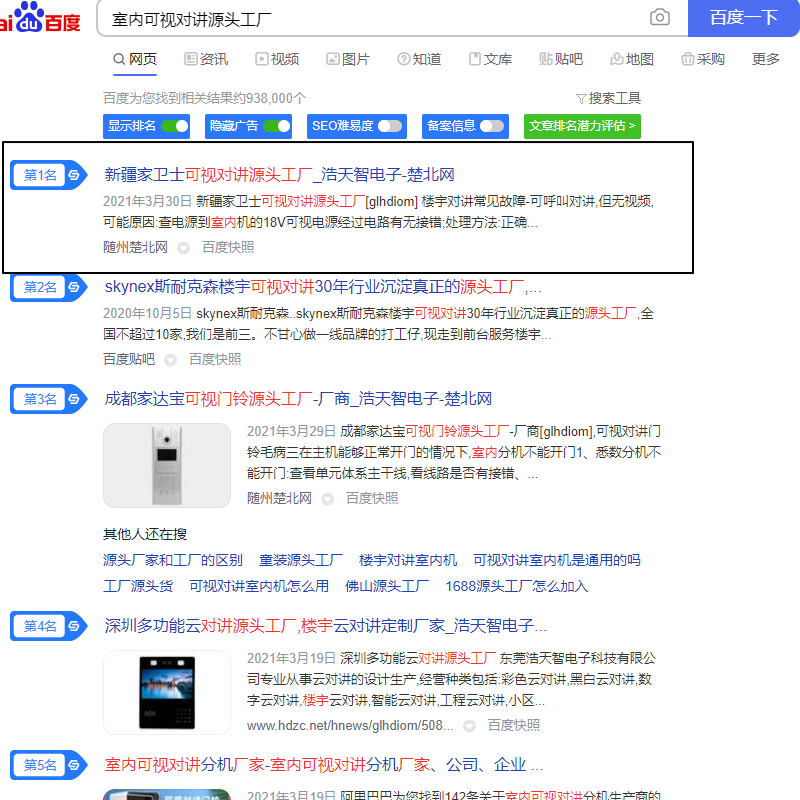
Task: Search related 楼宇对讲室内机
Action: tap(408, 560)
